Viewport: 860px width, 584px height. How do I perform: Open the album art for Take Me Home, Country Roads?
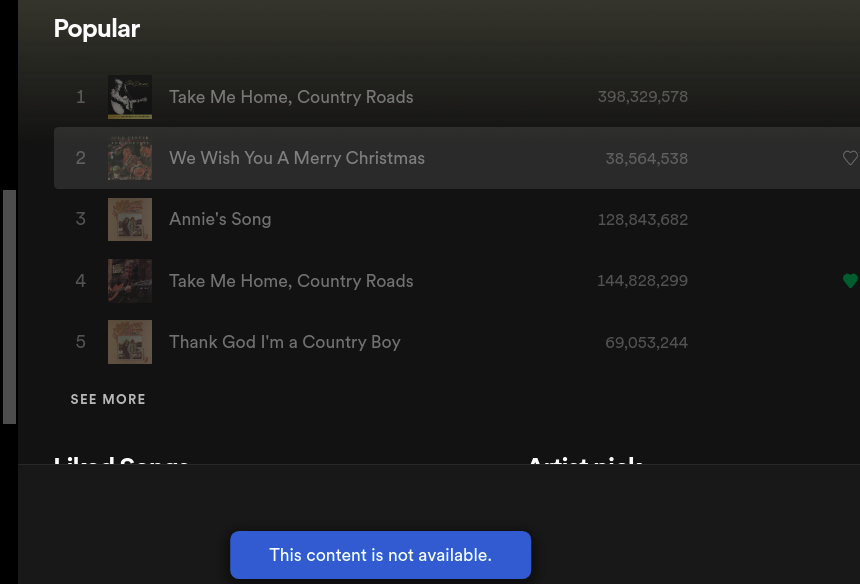(129, 97)
